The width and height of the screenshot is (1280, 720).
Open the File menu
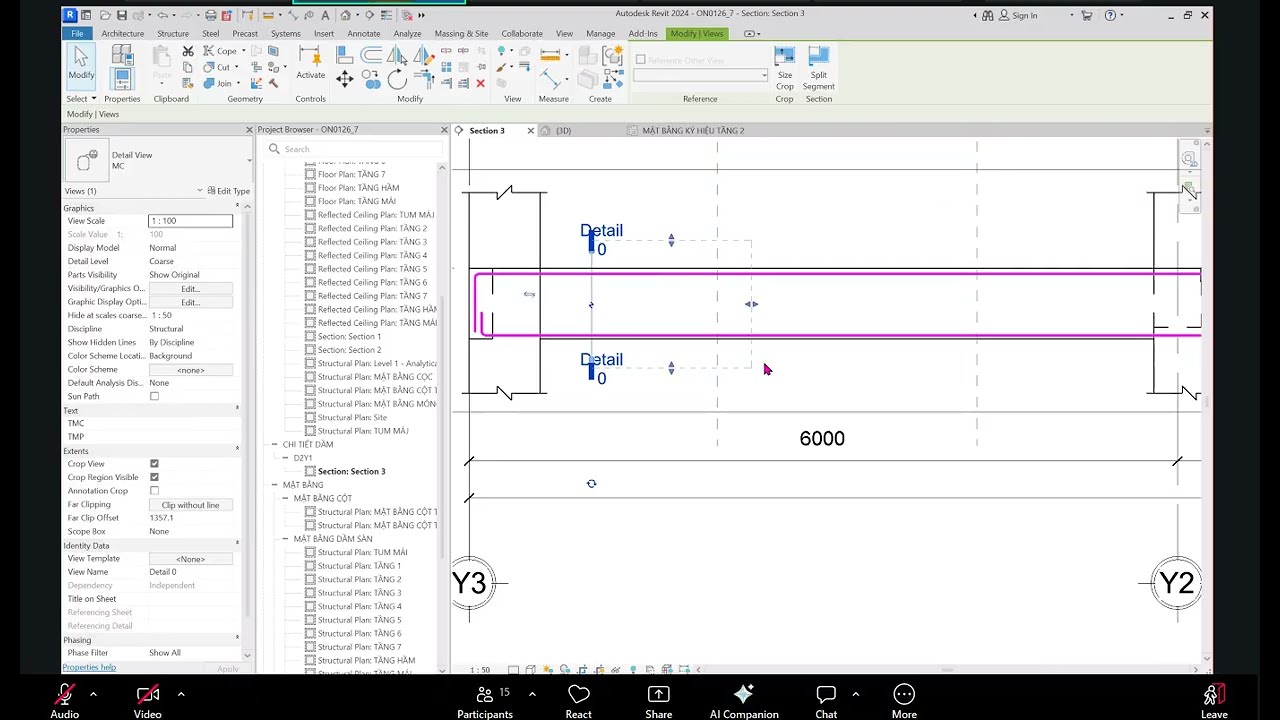[x=77, y=34]
